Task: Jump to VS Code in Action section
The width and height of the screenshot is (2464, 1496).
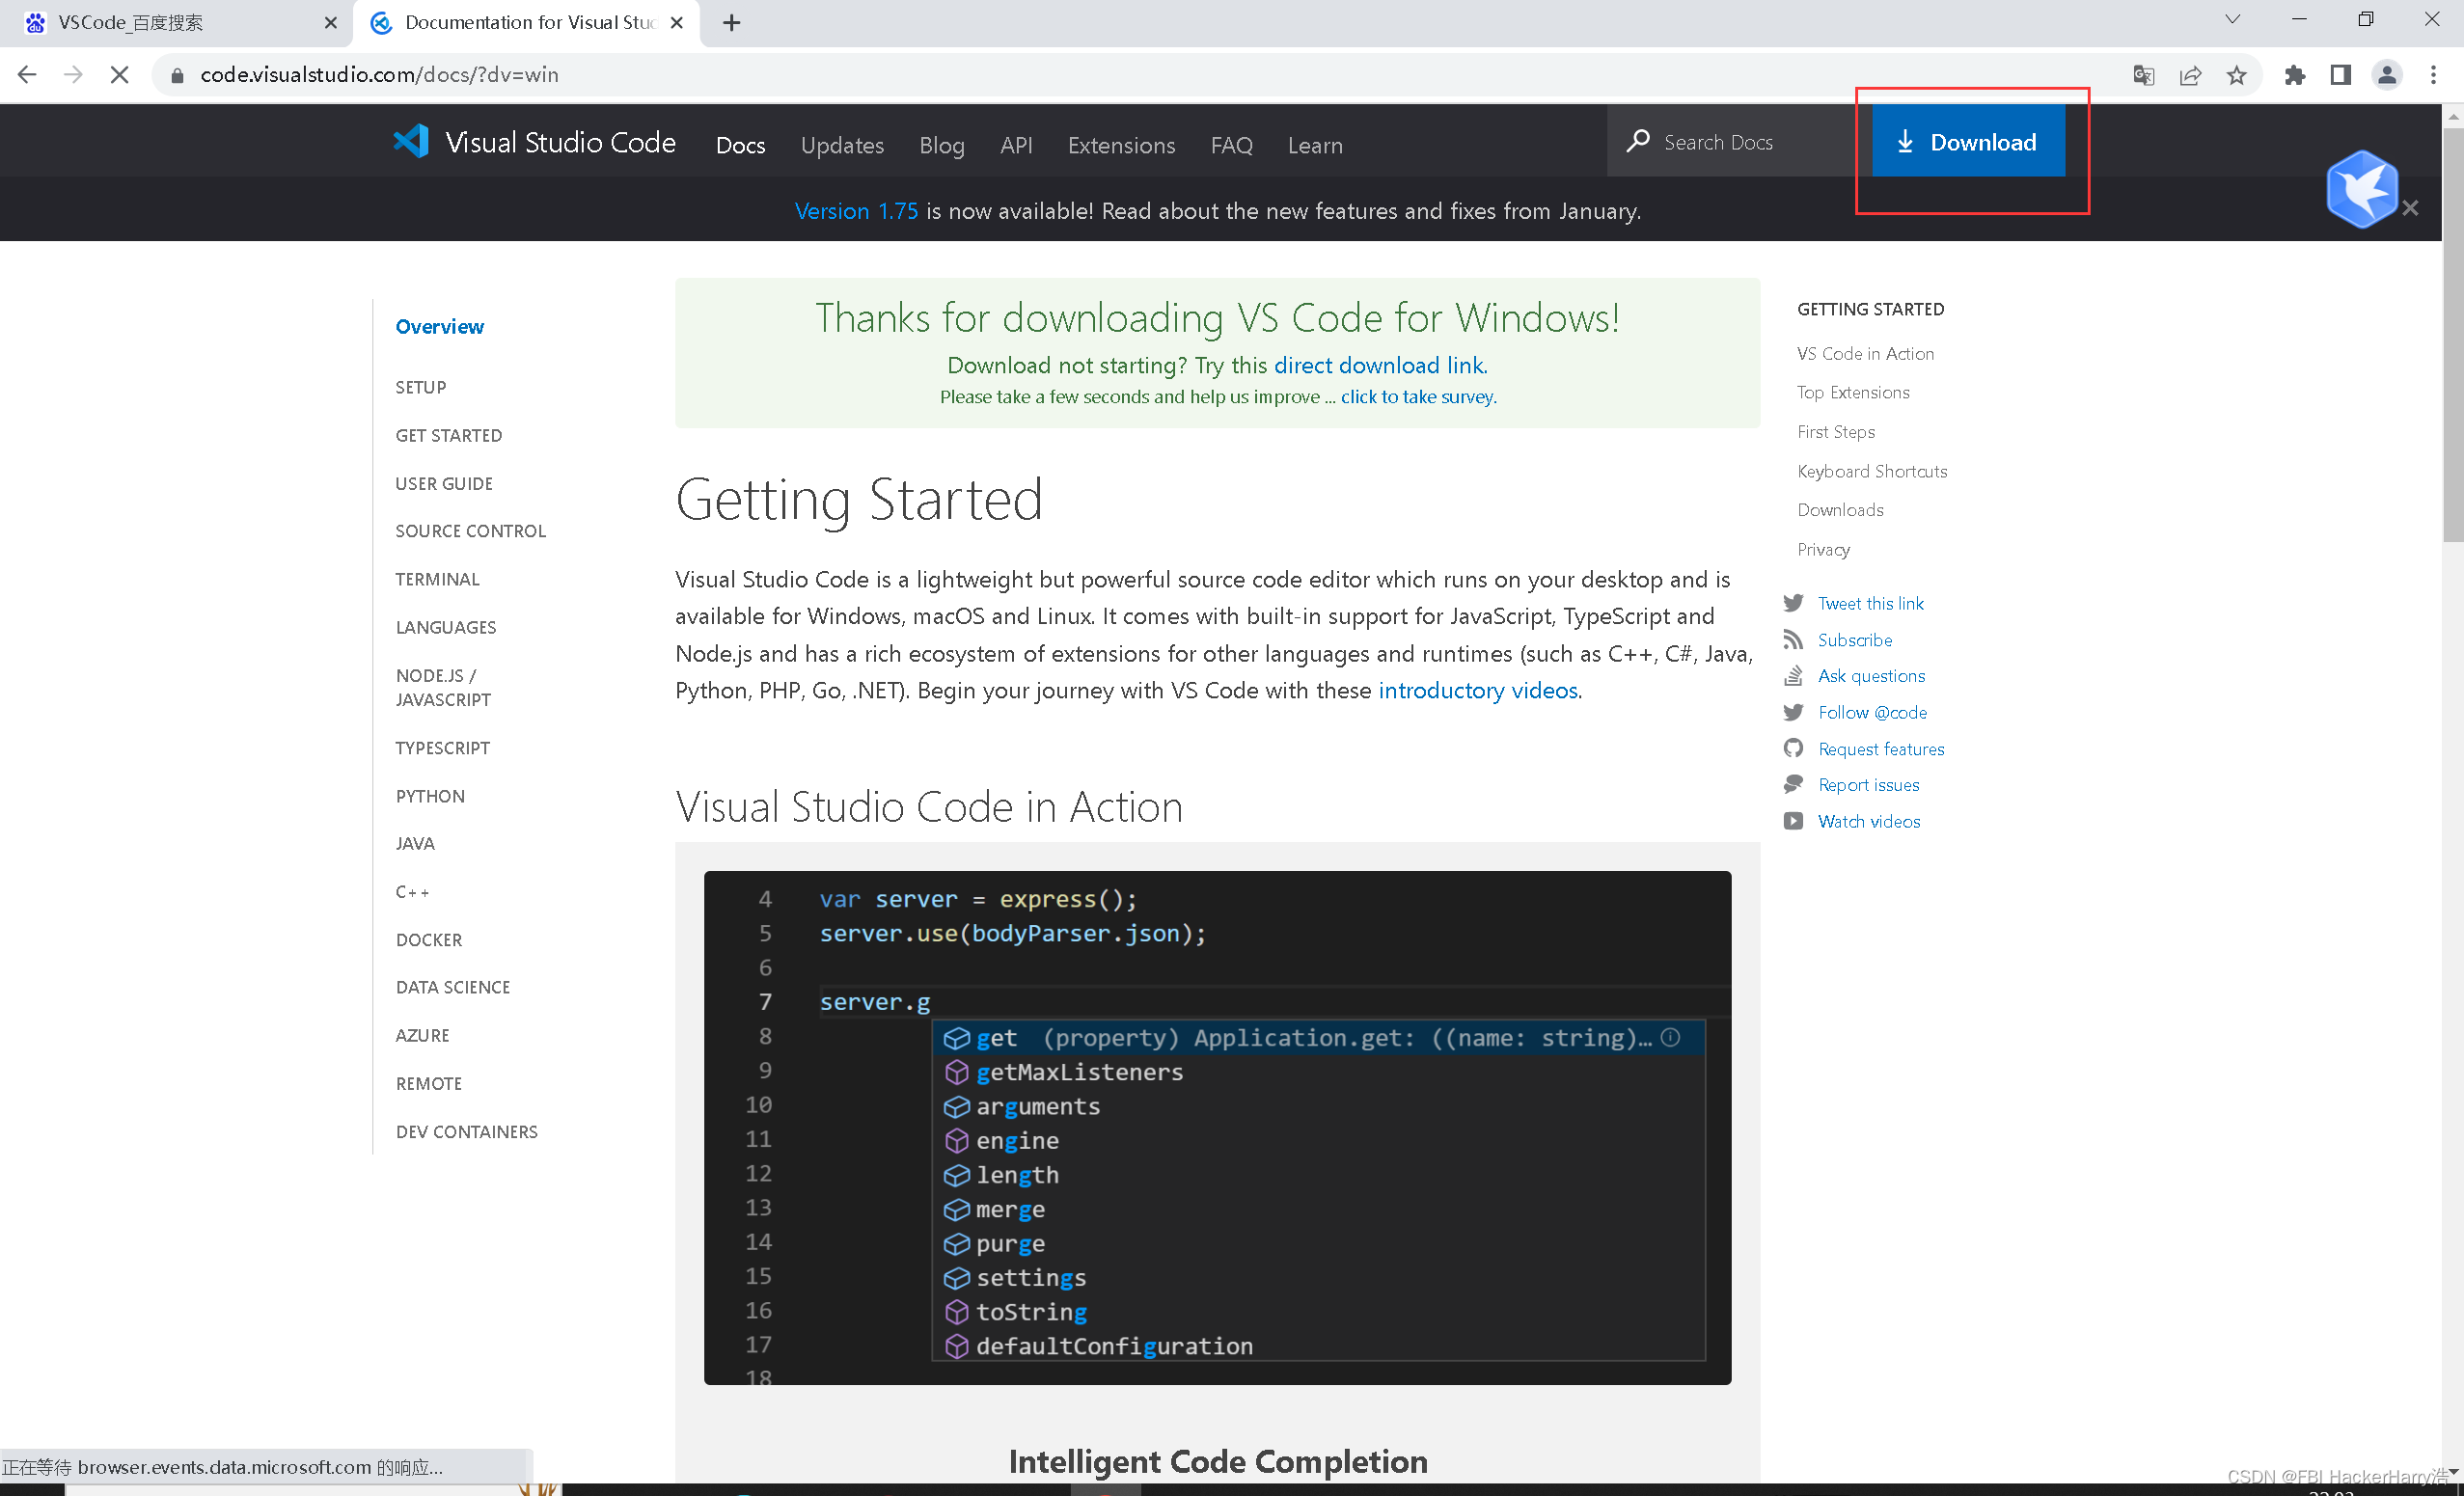Action: [x=1865, y=354]
